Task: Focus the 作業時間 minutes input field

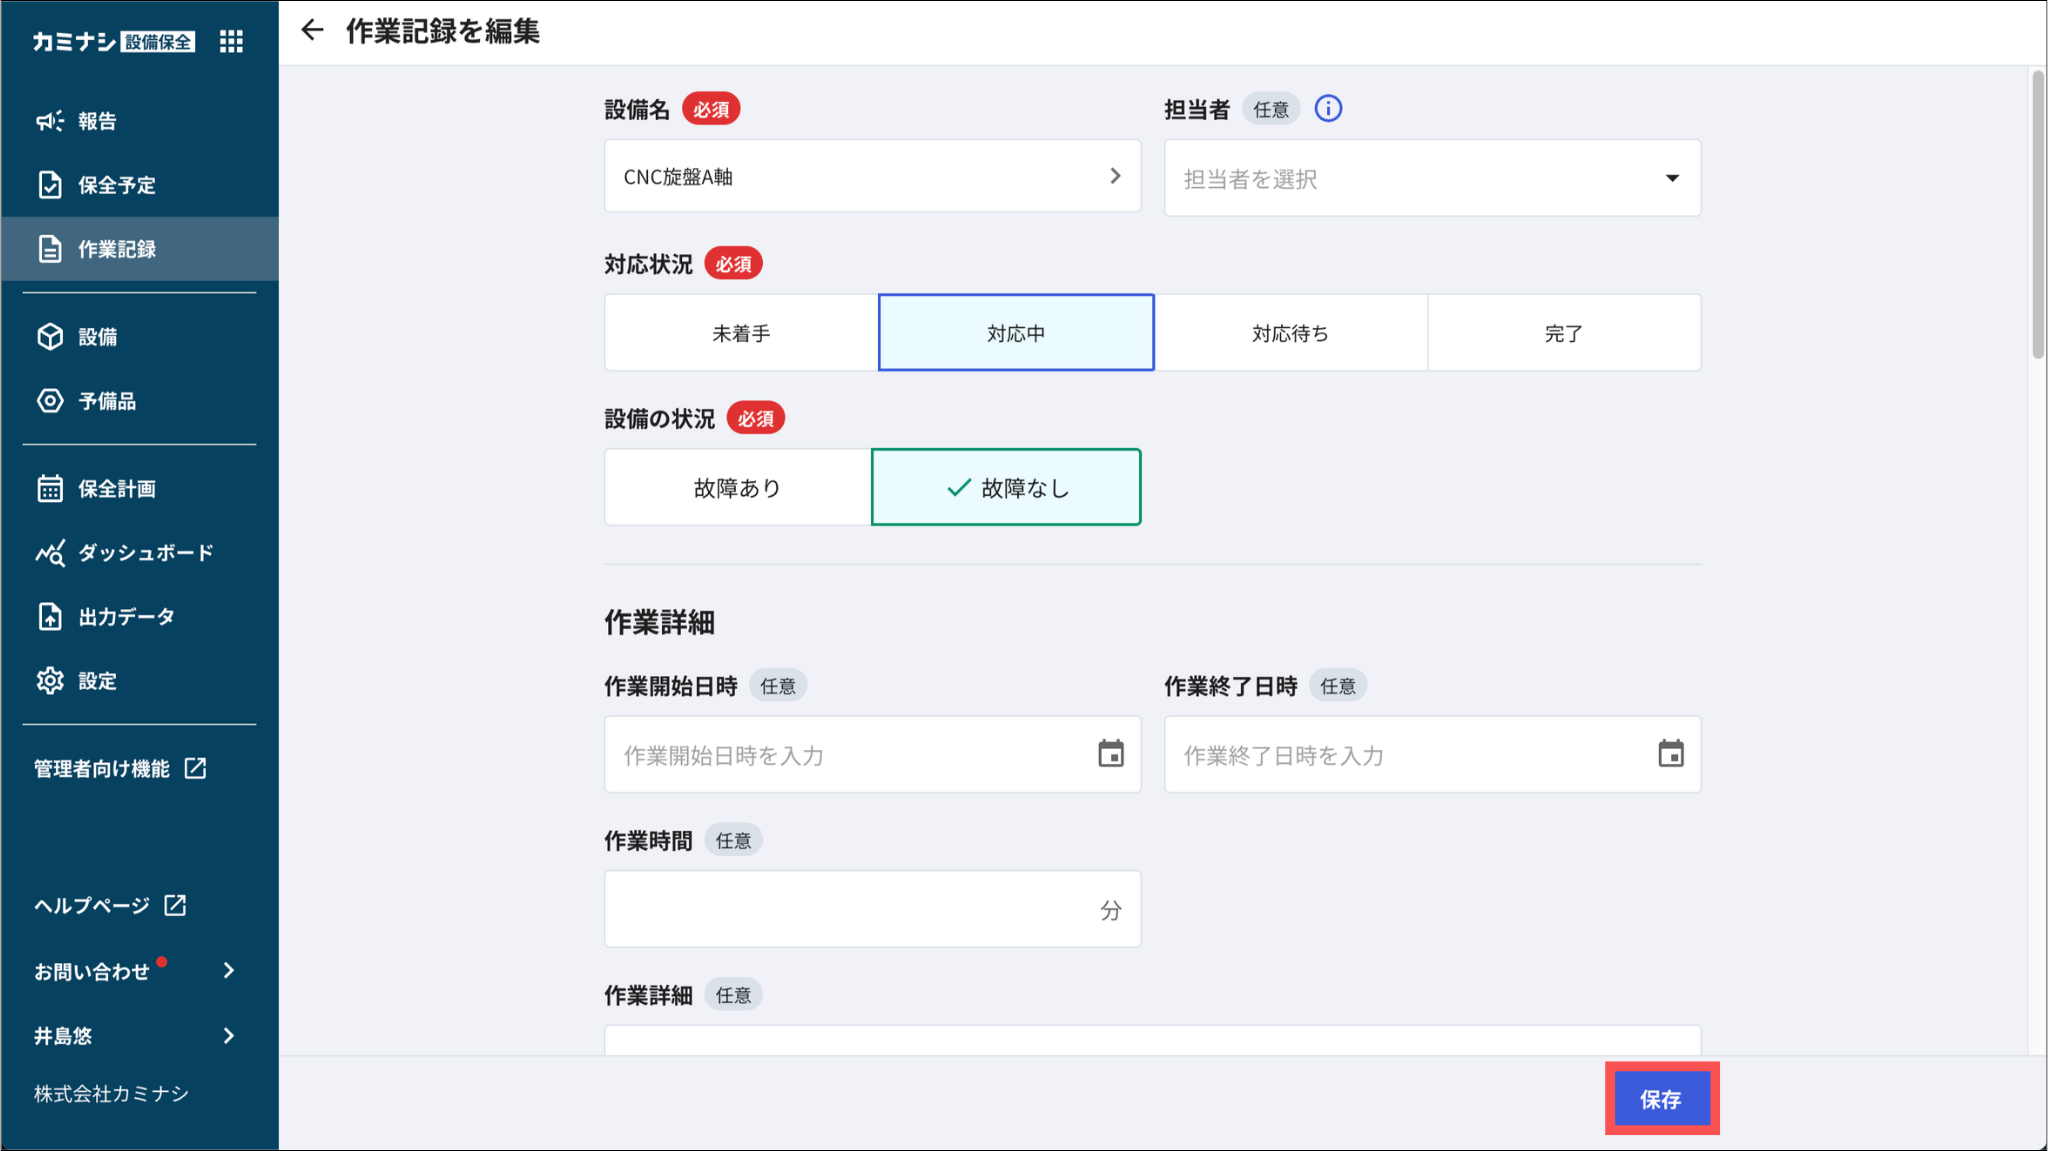Action: (x=872, y=909)
